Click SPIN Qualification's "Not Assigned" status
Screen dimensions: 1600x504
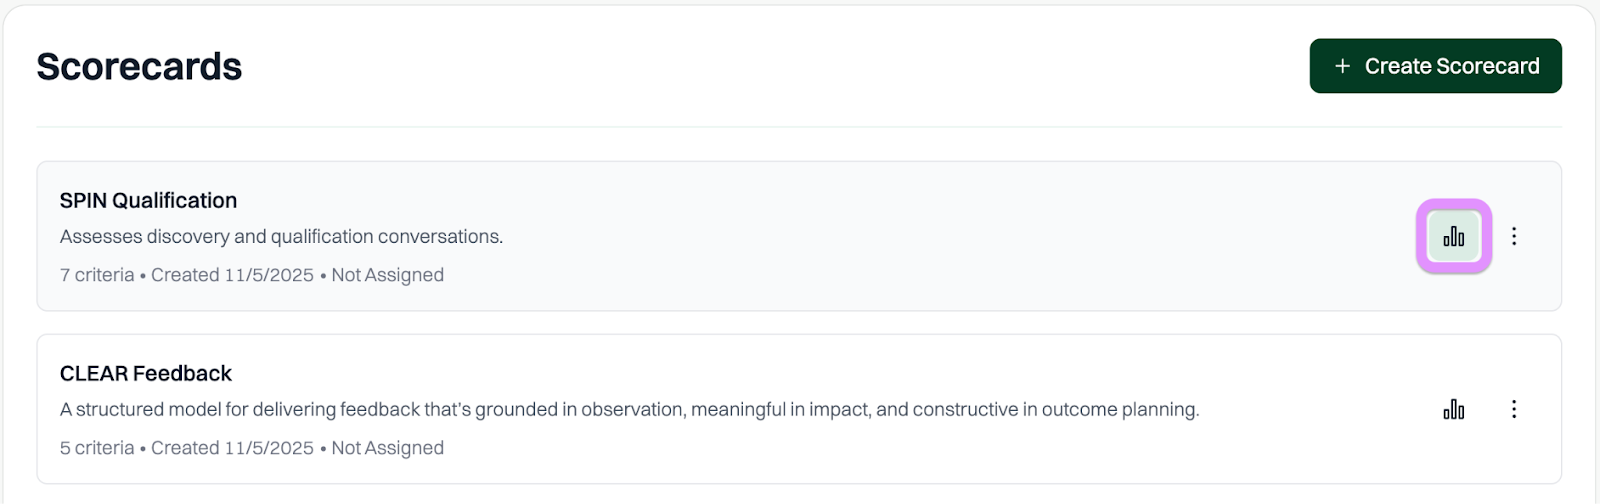click(387, 275)
